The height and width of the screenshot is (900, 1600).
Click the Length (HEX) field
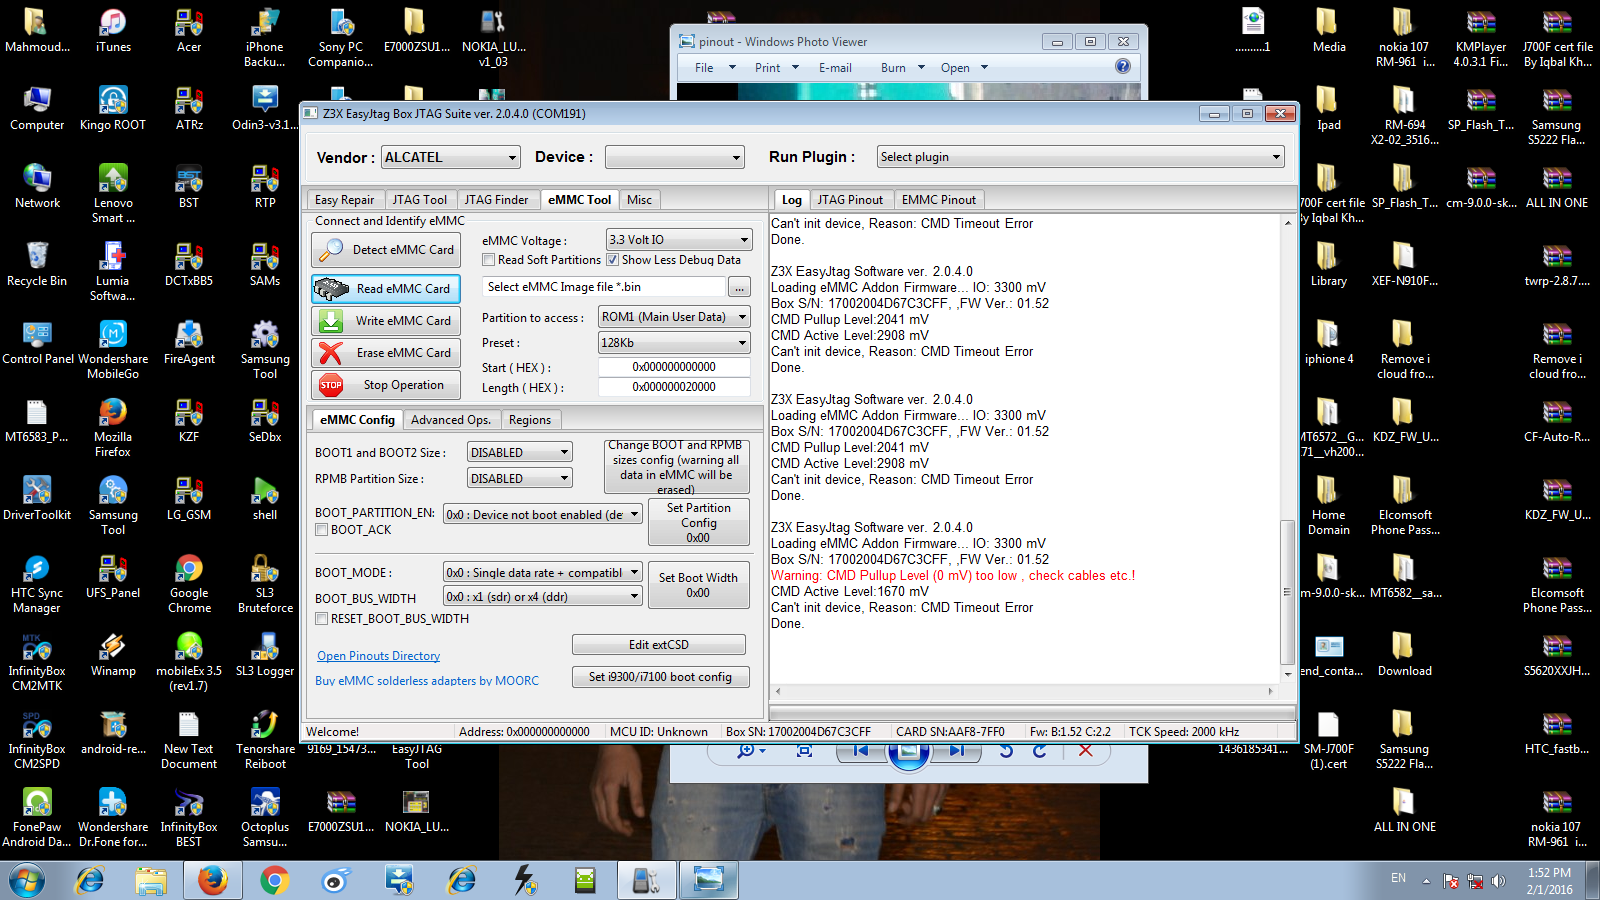coord(674,387)
